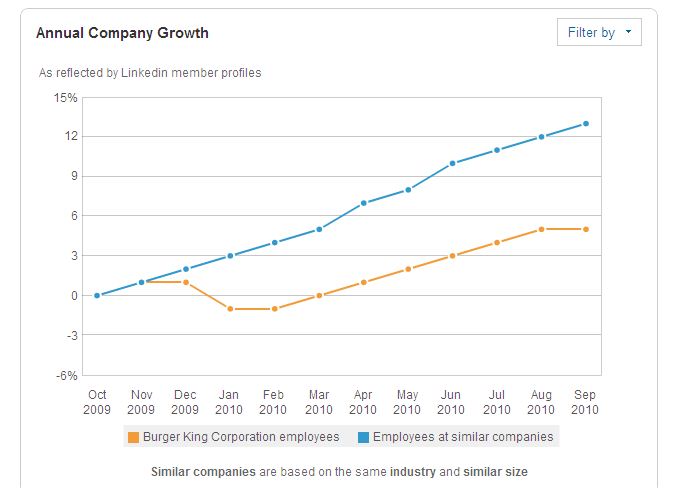The height and width of the screenshot is (488, 675).
Task: Click the orange data point for Jan 2010
Action: coord(230,309)
